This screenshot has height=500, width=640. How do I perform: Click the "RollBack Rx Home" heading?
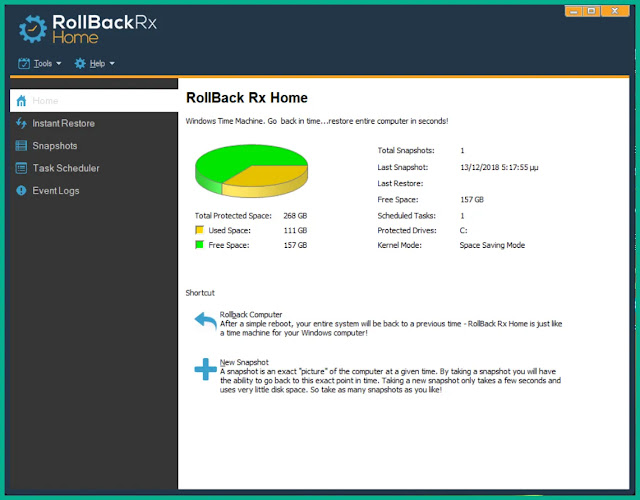(247, 98)
